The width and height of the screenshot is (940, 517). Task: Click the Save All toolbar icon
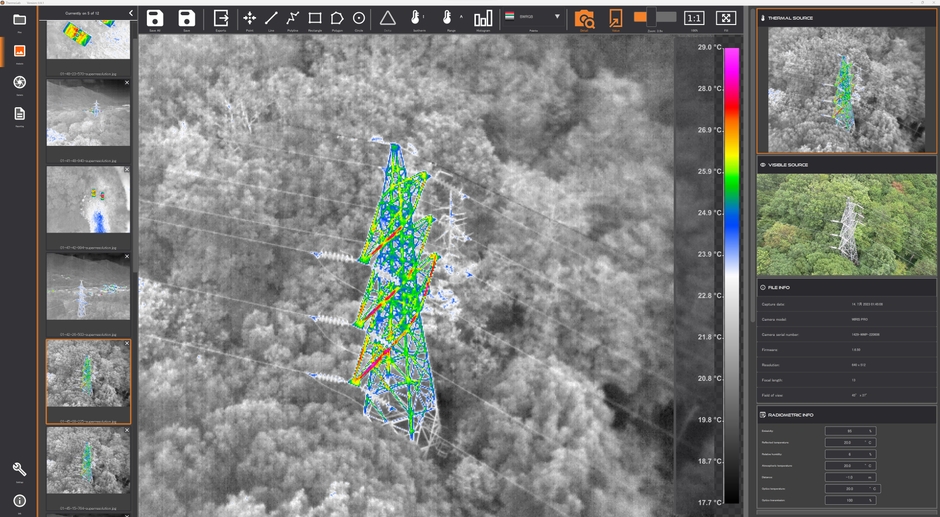(155, 19)
